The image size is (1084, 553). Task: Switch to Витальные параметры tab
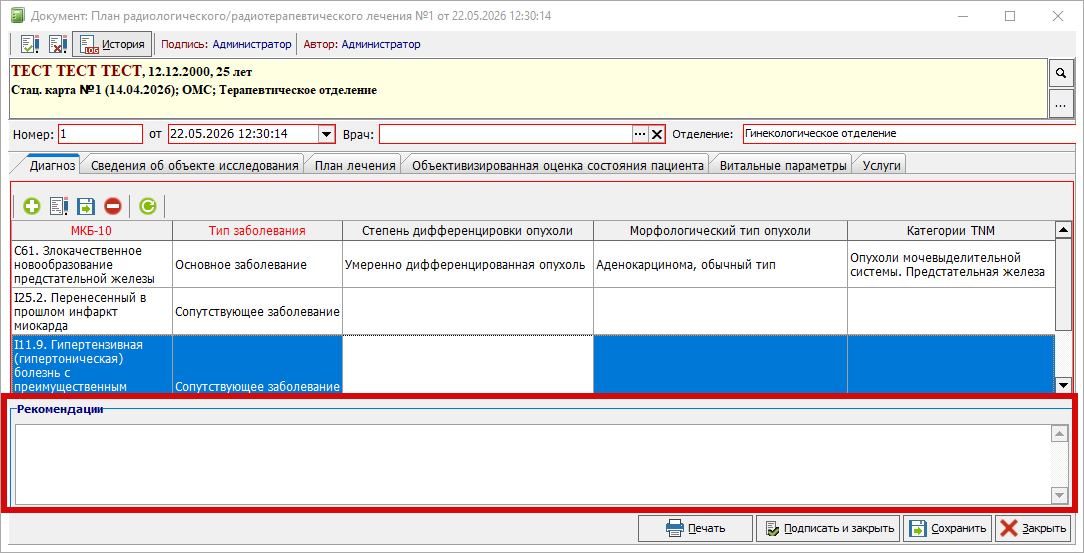pos(783,166)
